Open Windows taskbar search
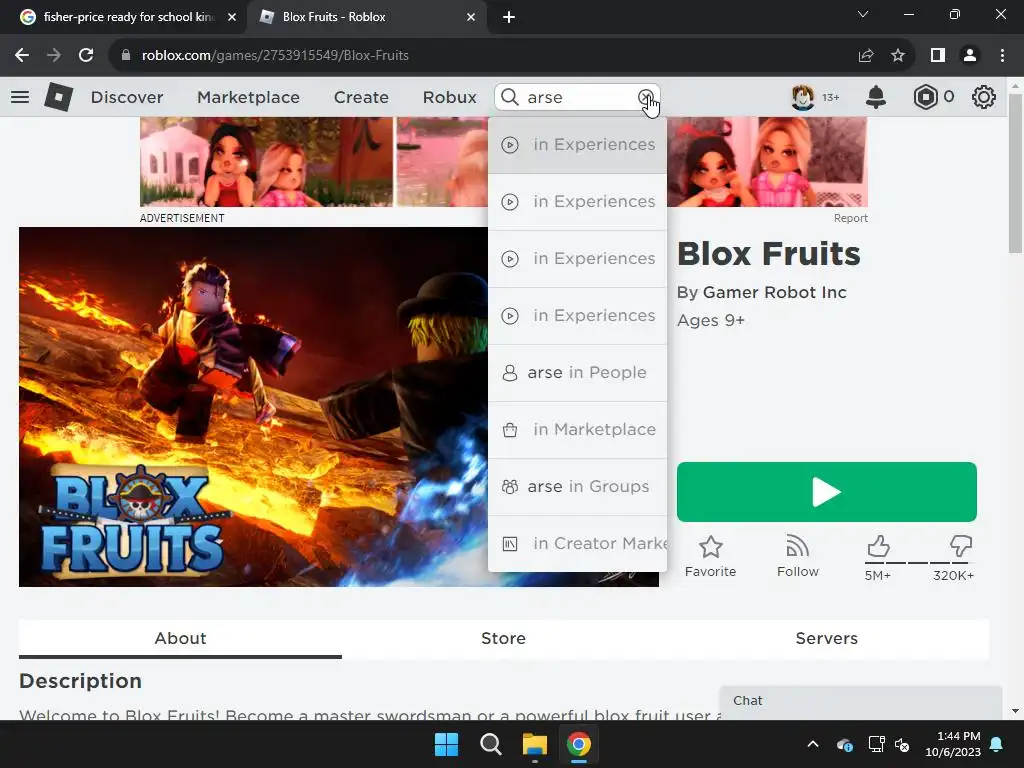1024x768 pixels. pos(490,744)
